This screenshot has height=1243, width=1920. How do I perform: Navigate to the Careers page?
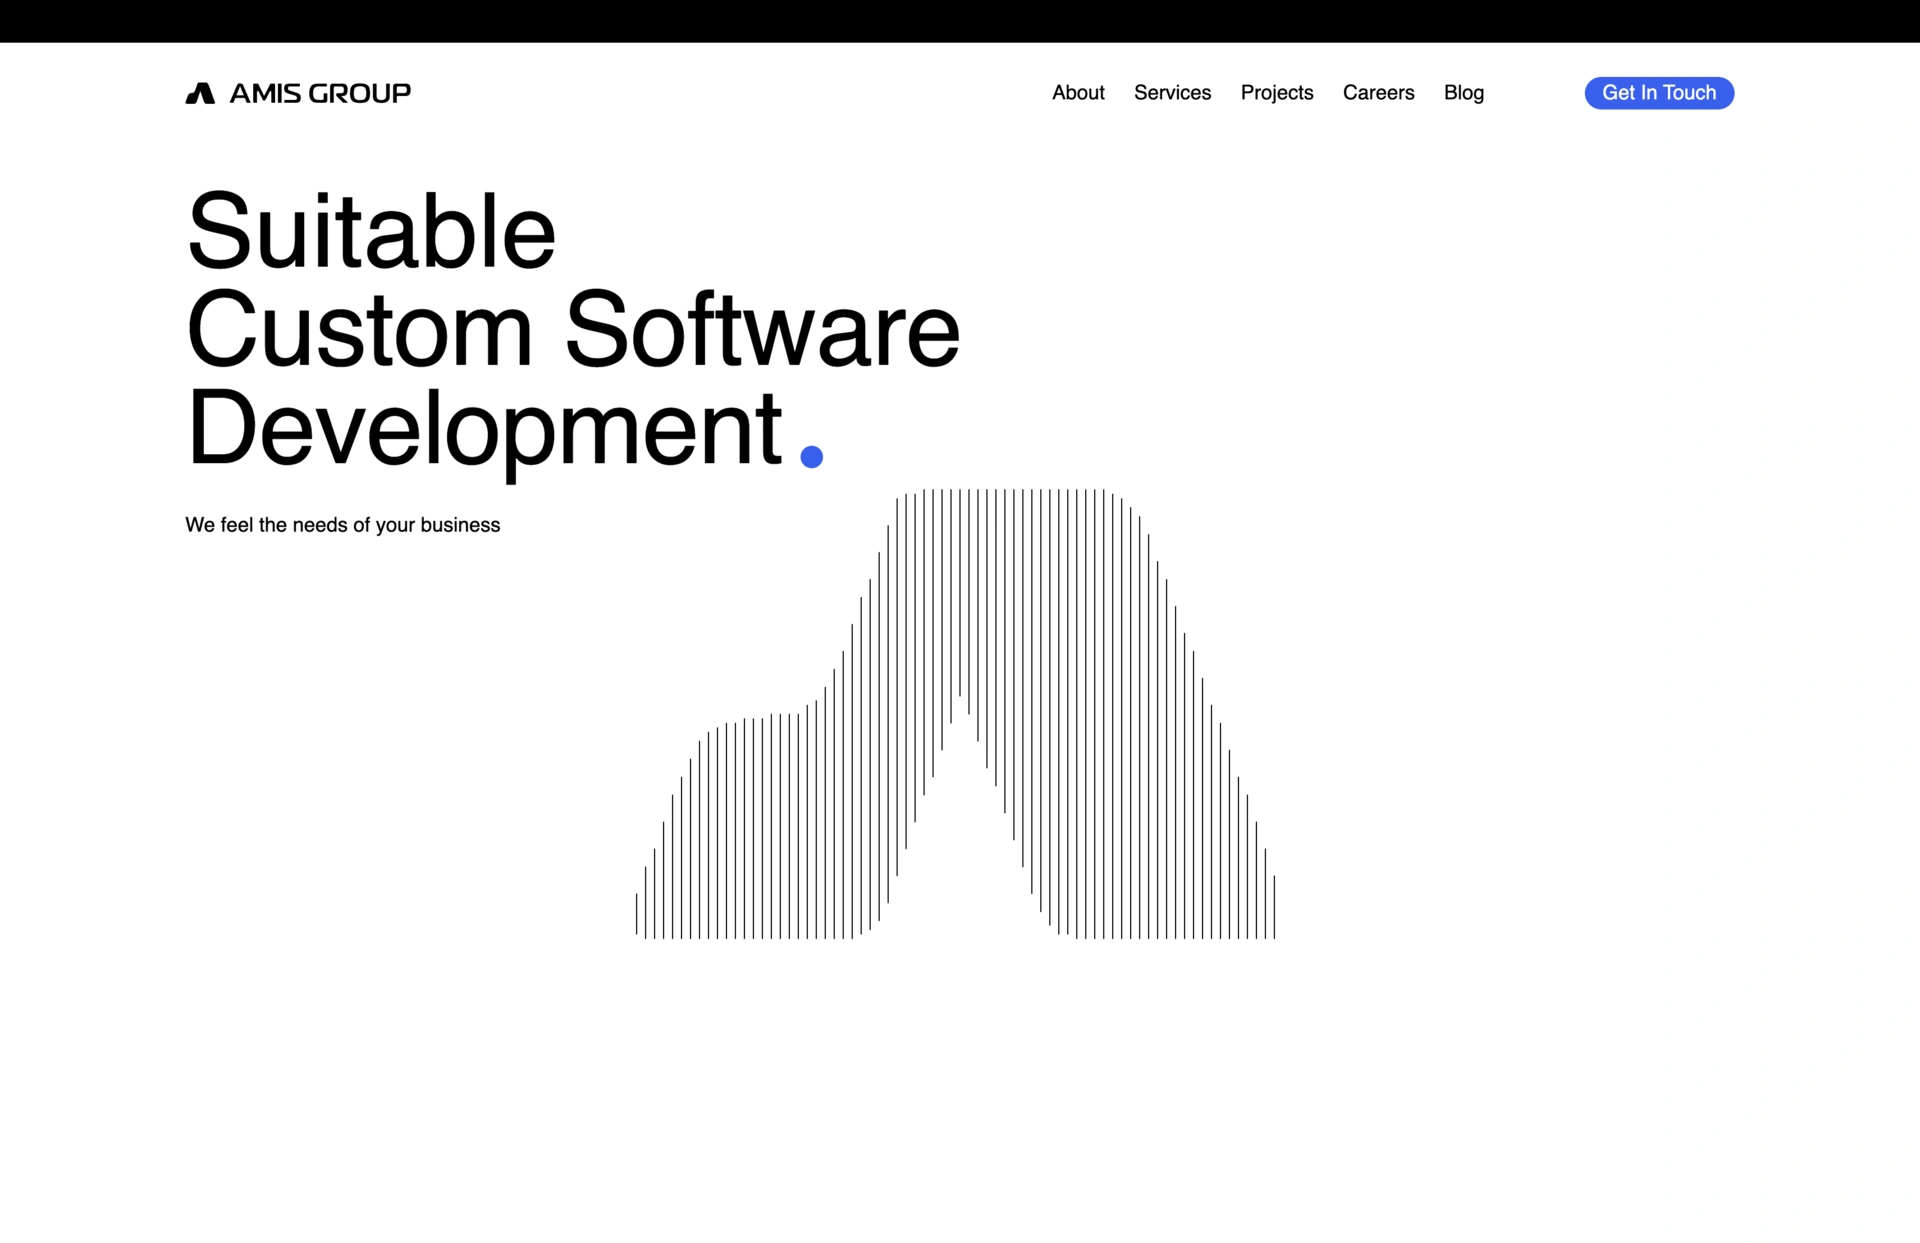point(1378,93)
